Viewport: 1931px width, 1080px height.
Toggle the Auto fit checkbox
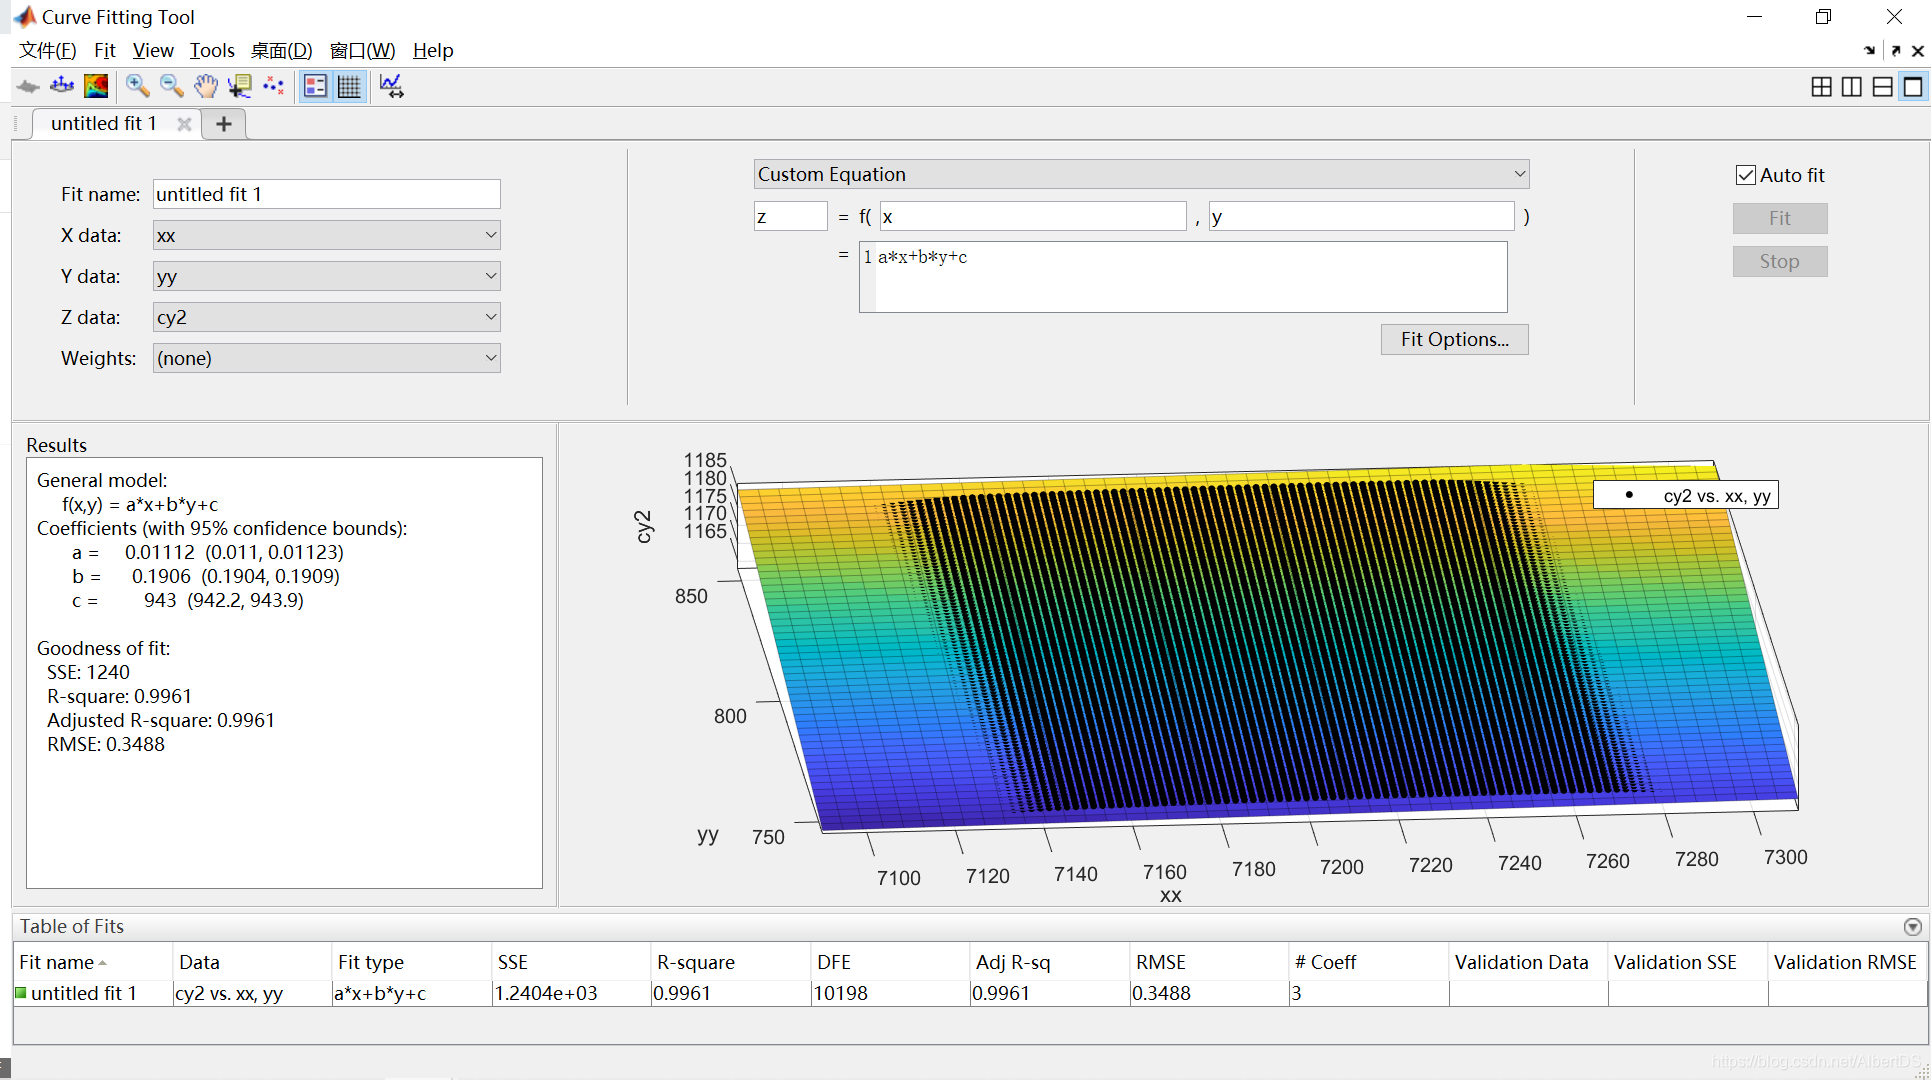click(x=1743, y=174)
